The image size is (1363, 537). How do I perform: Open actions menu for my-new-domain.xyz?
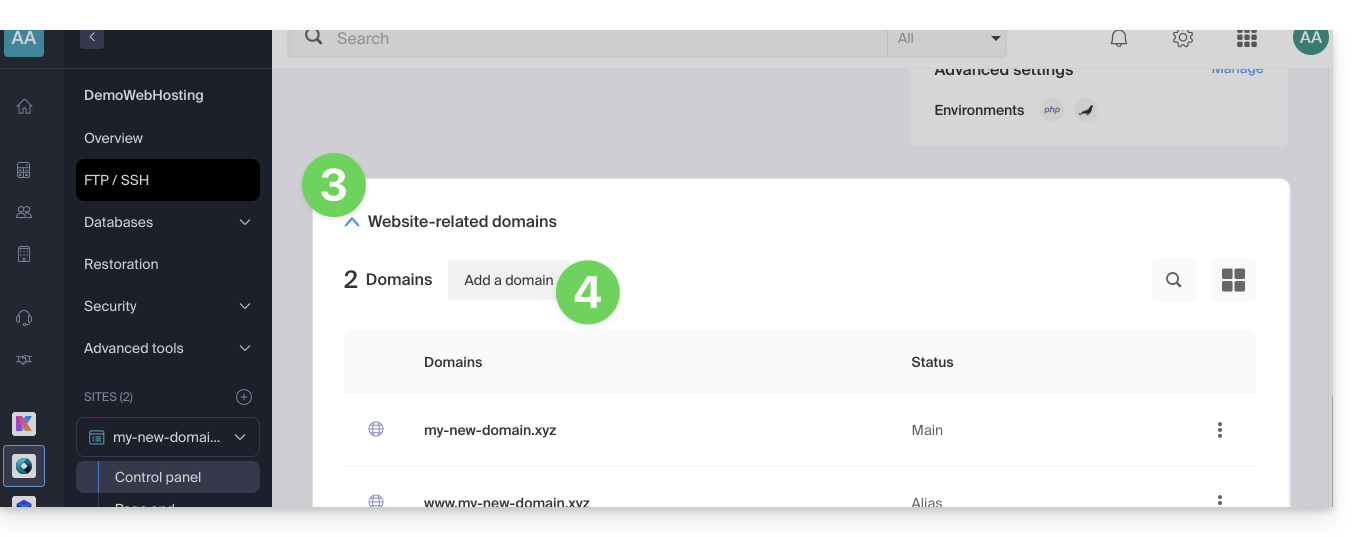1219,430
